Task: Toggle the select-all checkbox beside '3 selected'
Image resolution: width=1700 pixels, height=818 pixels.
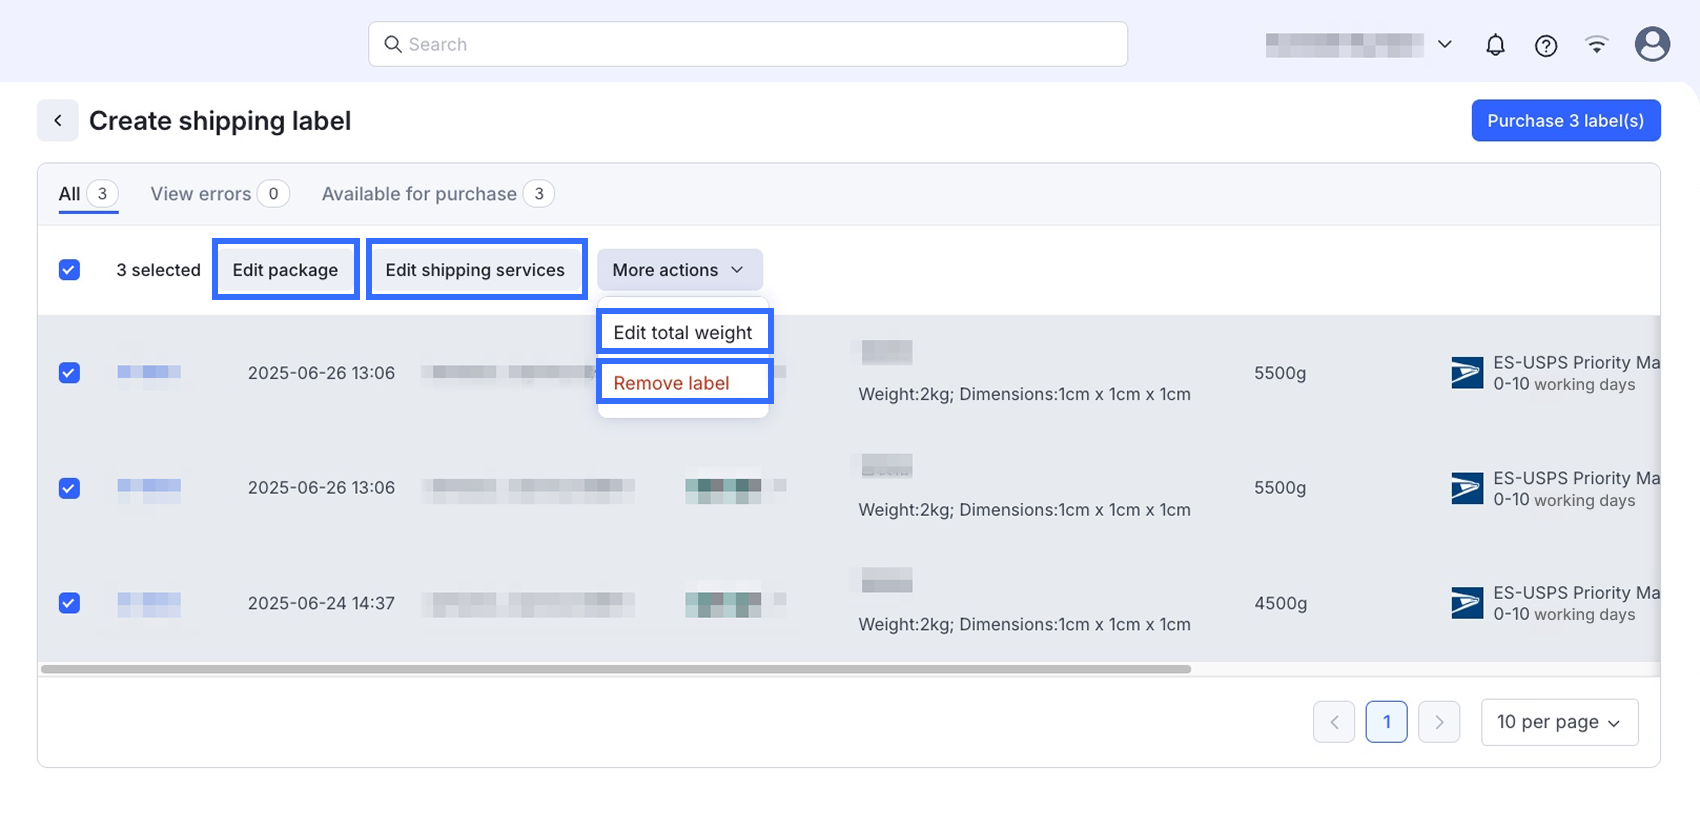Action: pyautogui.click(x=69, y=270)
